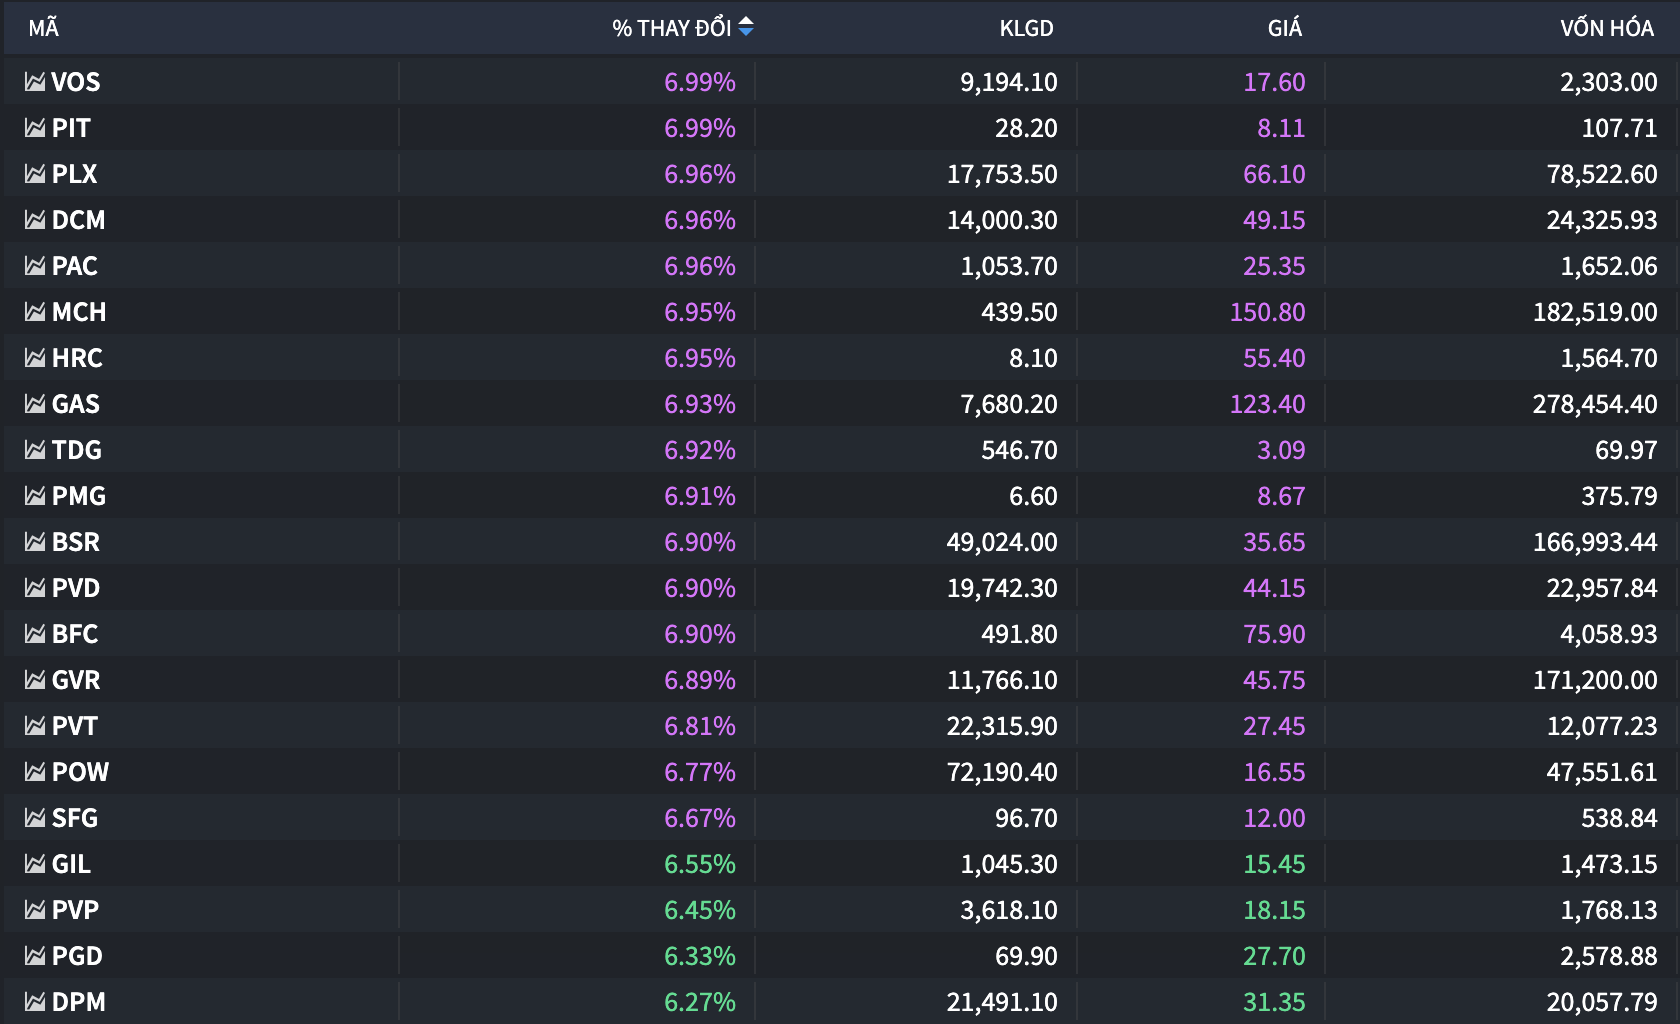
Task: Click the chart icon for DPM
Action: (x=35, y=1002)
